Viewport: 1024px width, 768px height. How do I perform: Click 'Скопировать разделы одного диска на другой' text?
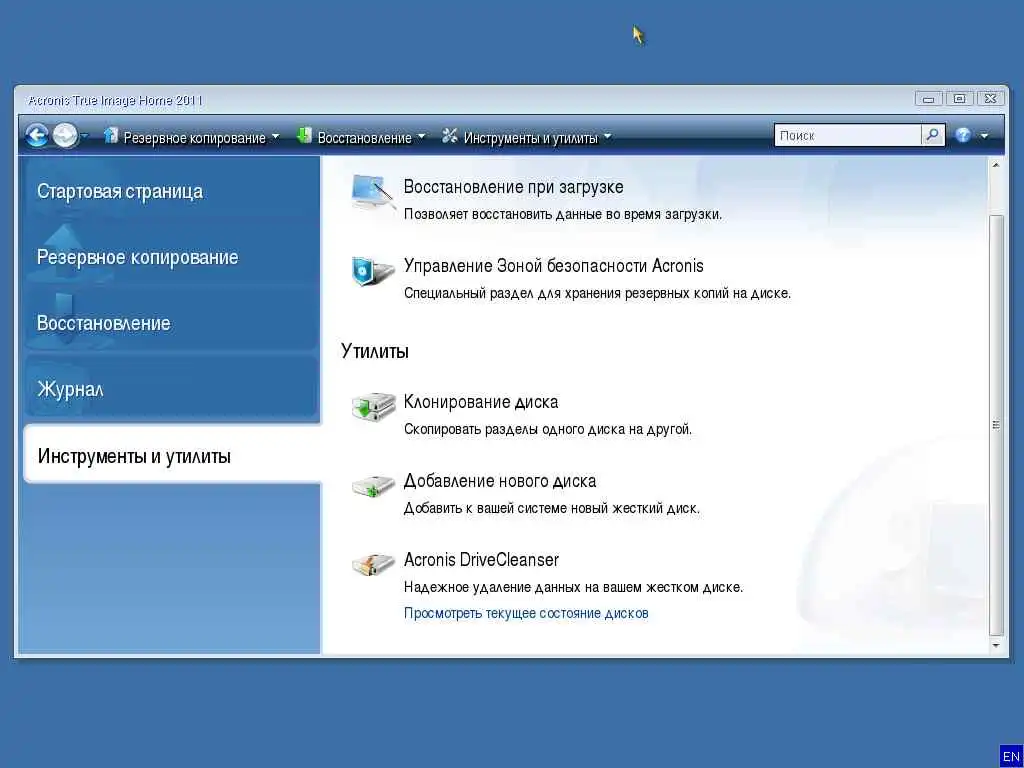548,430
